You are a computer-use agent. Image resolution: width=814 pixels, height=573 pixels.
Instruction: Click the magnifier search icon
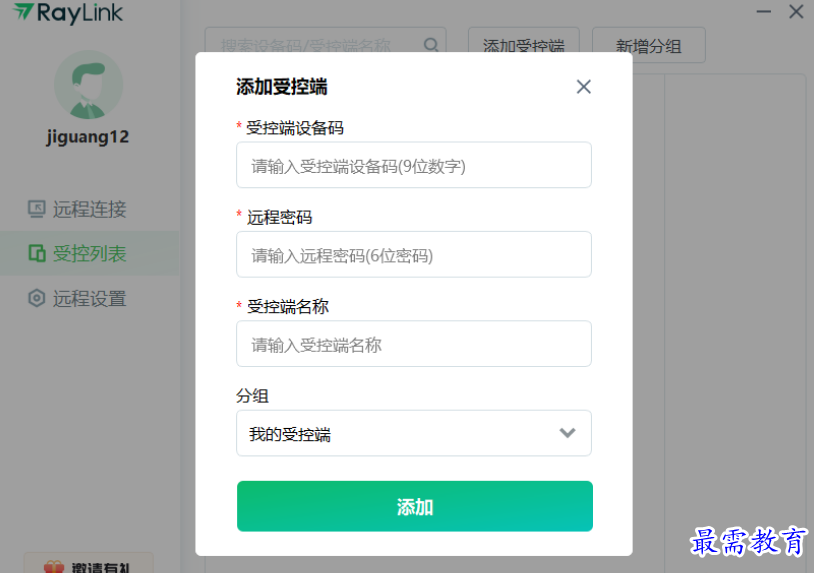[432, 45]
